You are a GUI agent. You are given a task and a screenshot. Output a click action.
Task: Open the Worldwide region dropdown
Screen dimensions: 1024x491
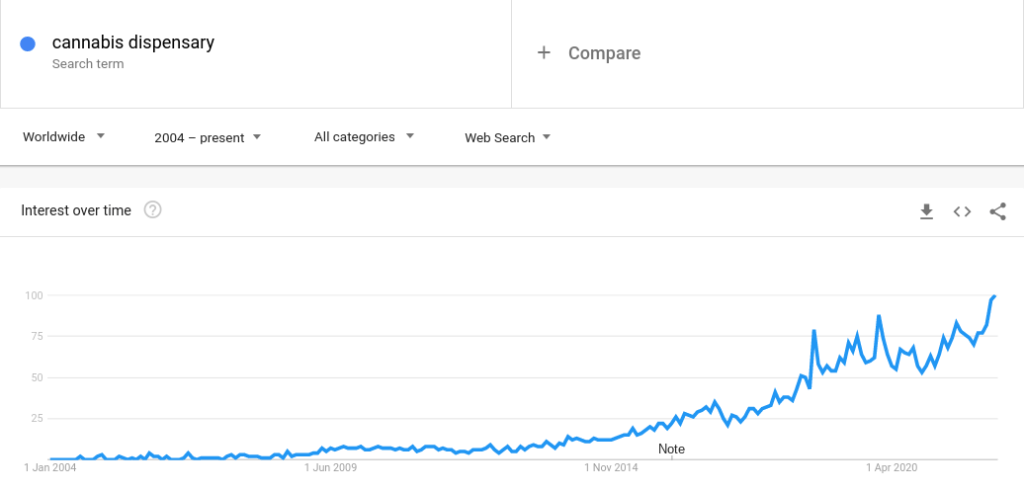(63, 137)
